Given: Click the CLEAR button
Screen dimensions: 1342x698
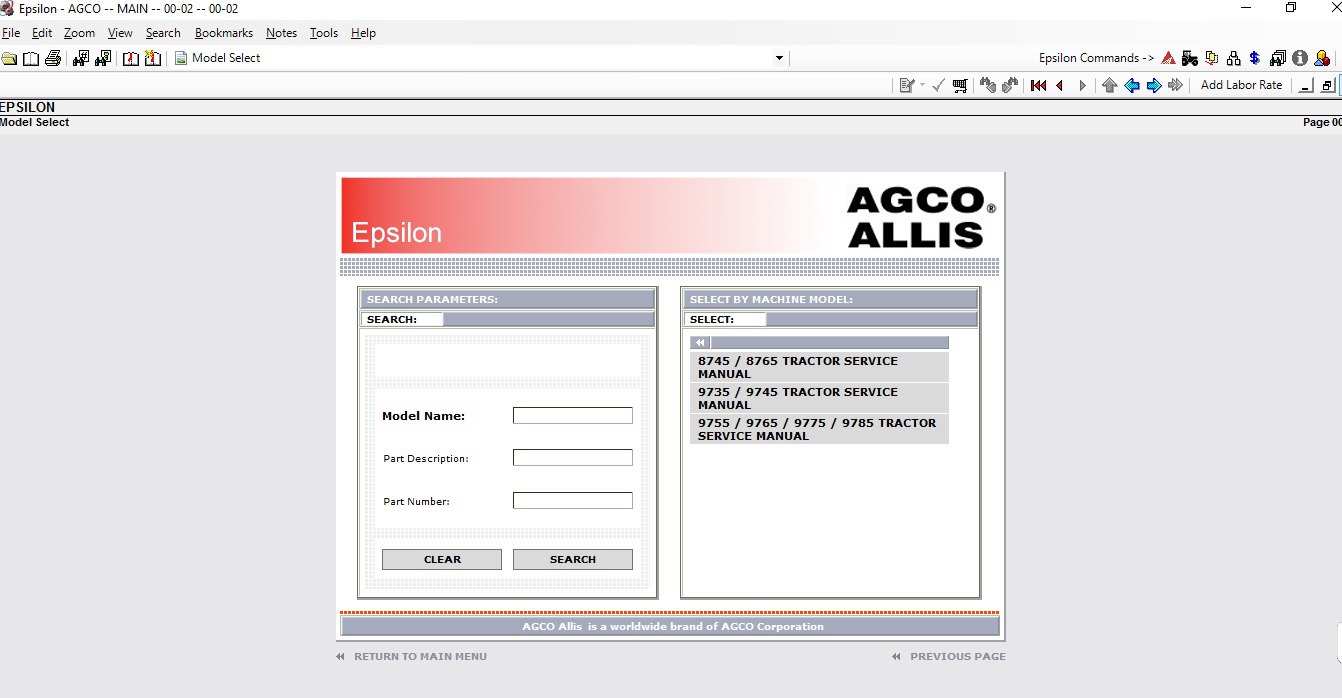Looking at the screenshot, I should pos(442,560).
